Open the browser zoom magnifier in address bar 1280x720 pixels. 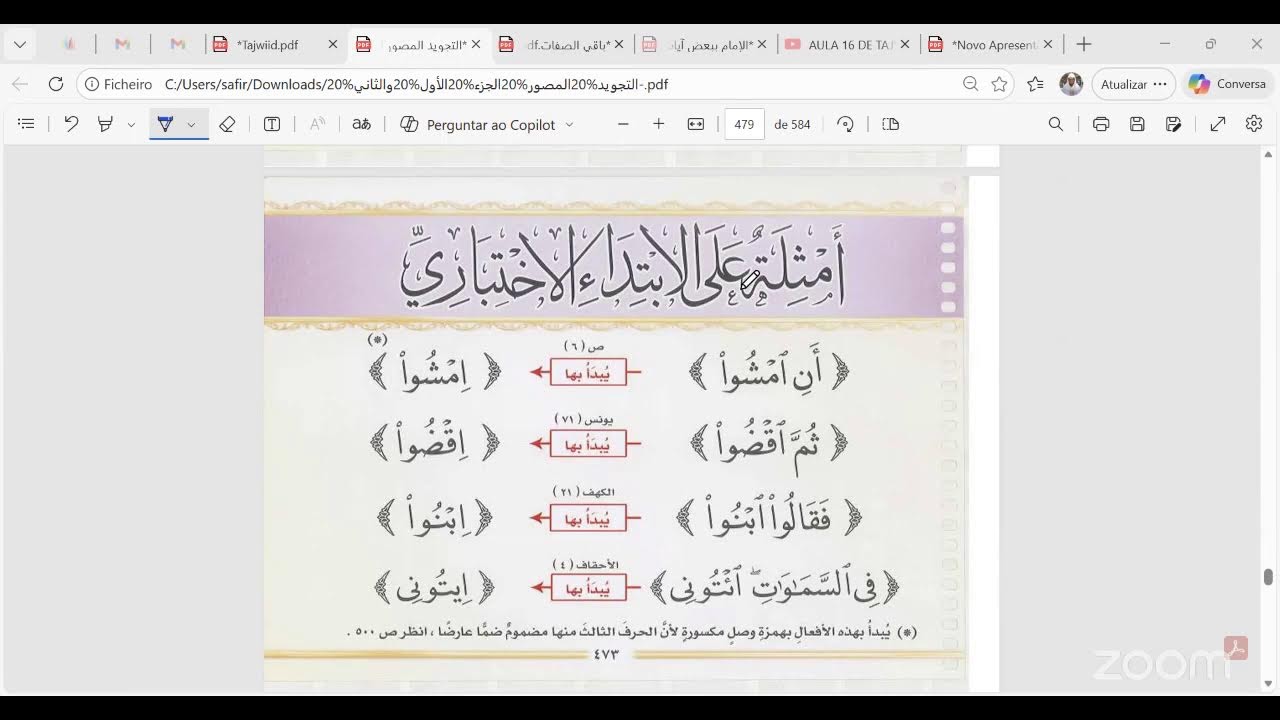[x=970, y=84]
